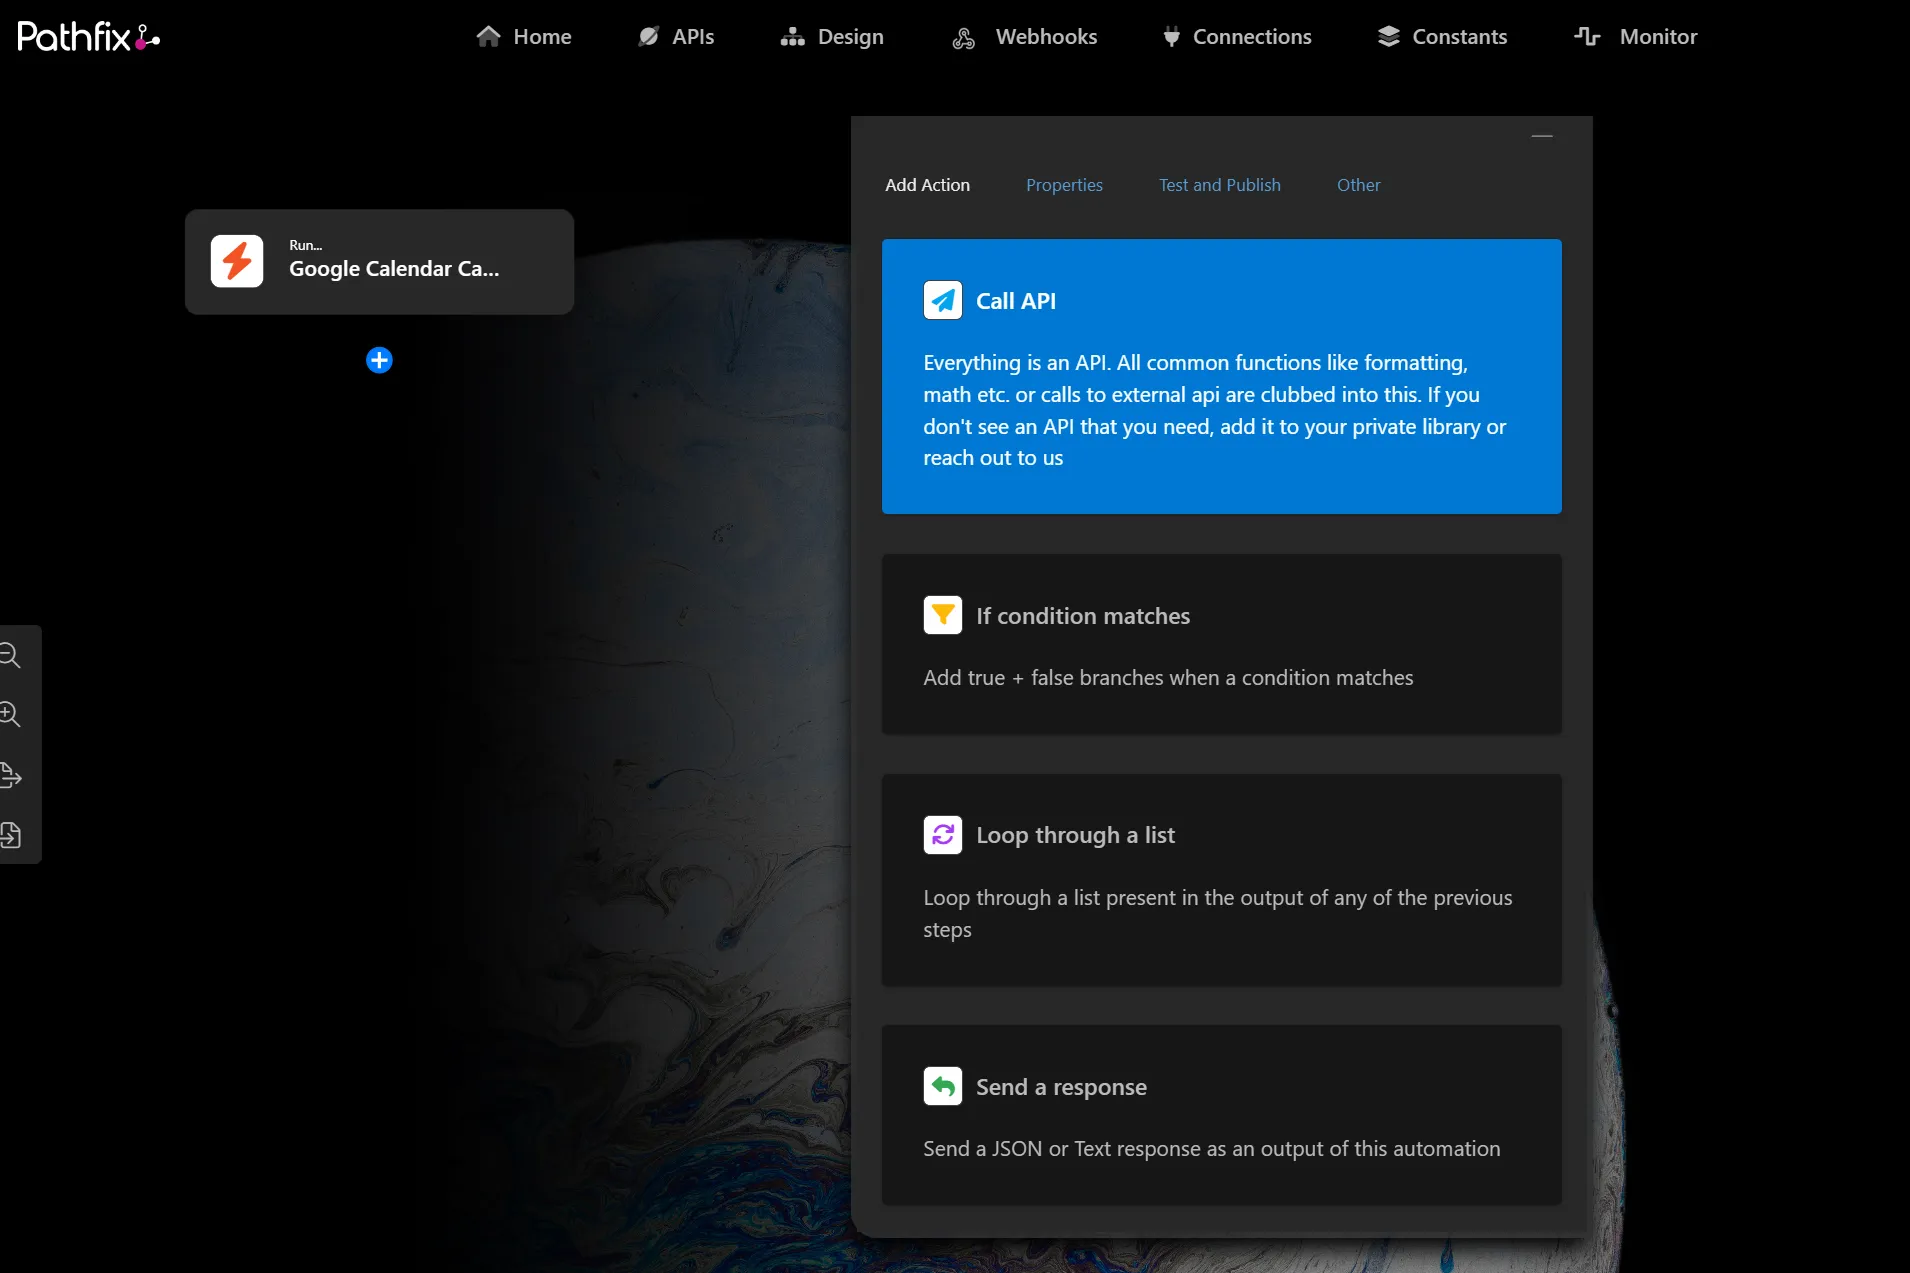
Task: Click the APIs leaf icon
Action: coord(649,37)
